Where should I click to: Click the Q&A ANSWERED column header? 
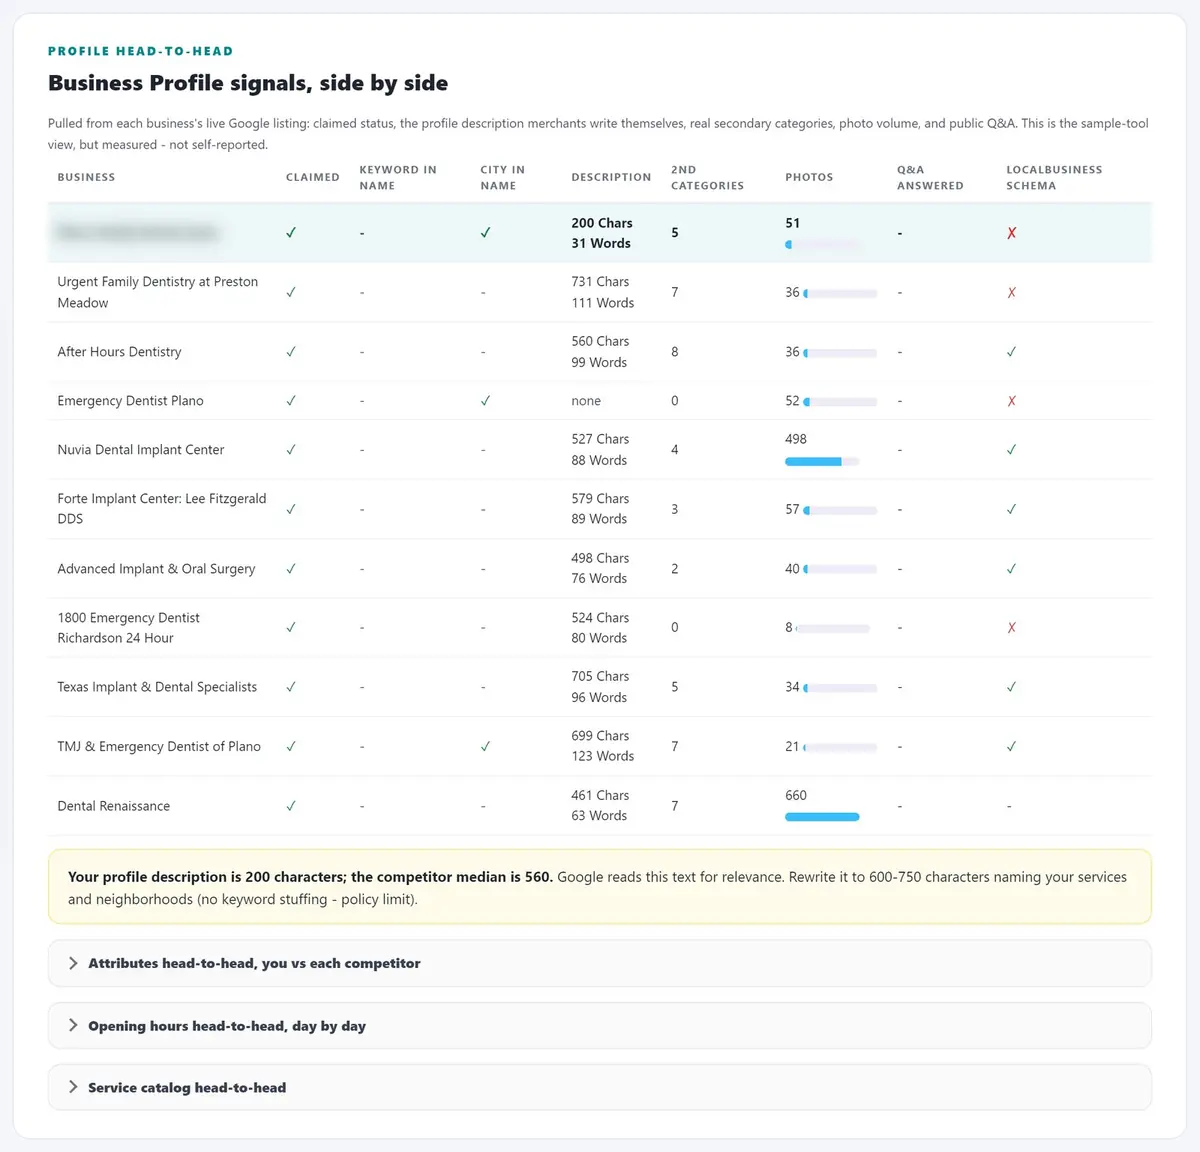pyautogui.click(x=930, y=177)
